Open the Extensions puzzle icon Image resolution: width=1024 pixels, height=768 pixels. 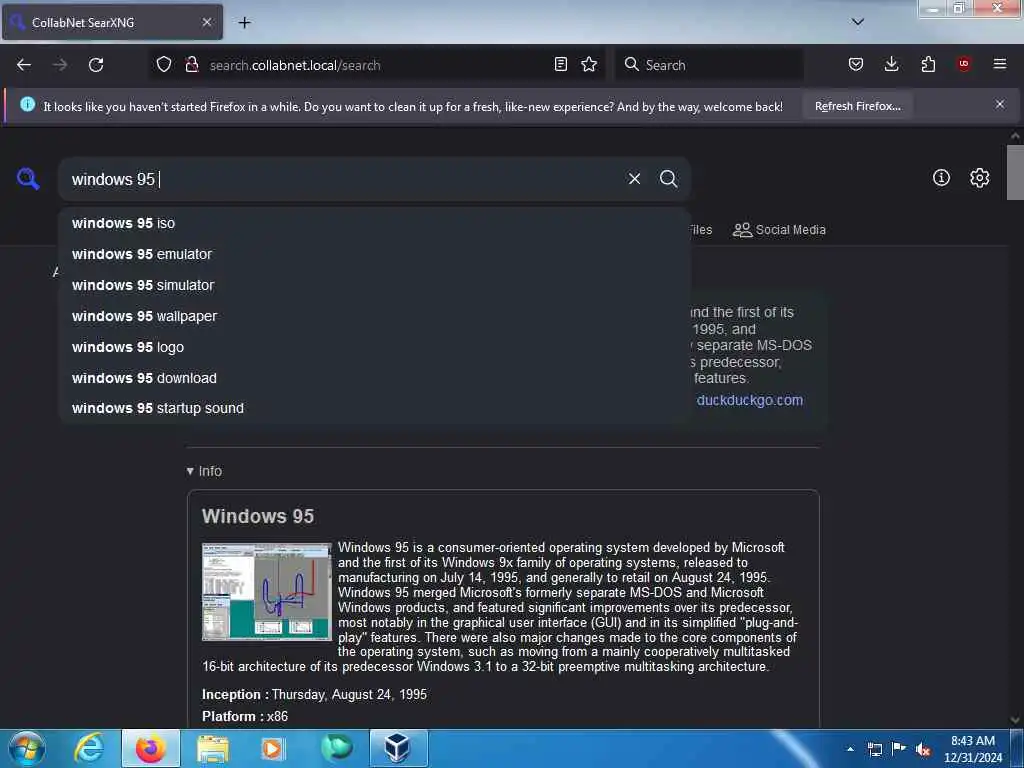tap(928, 65)
